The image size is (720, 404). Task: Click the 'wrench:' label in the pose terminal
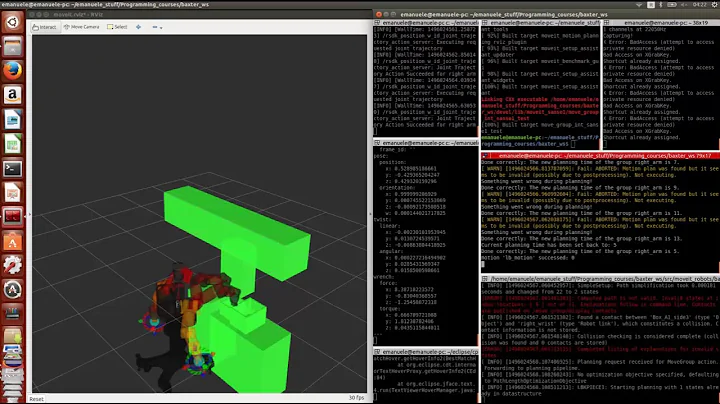pos(384,277)
